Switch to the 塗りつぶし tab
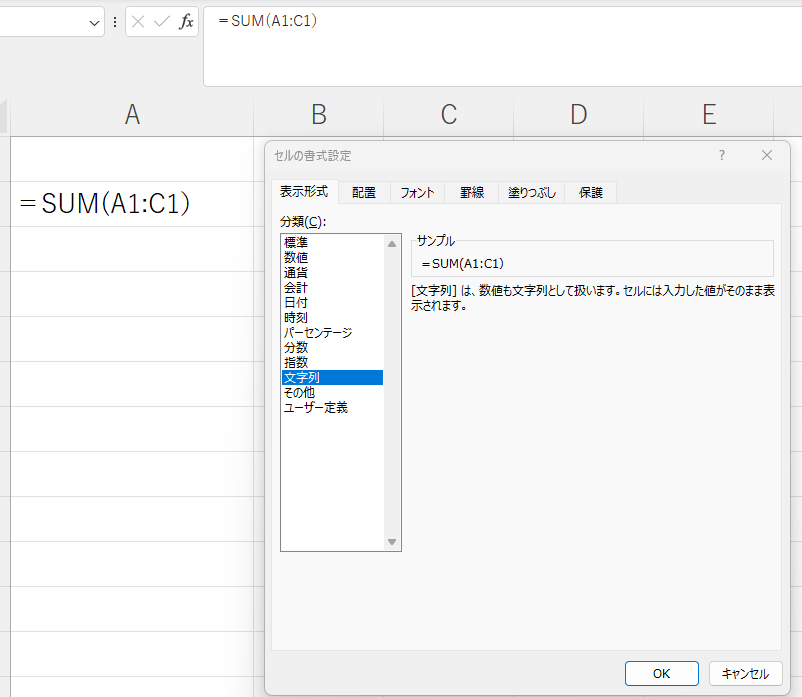Viewport: 802px width, 697px height. pyautogui.click(x=531, y=193)
